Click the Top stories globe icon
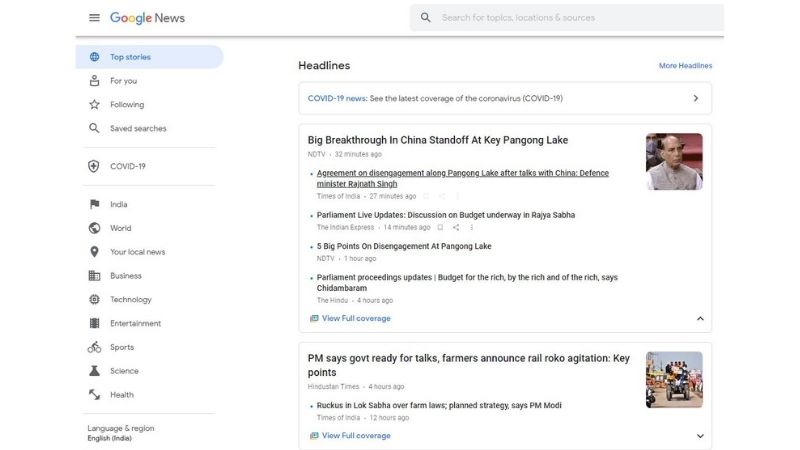The width and height of the screenshot is (800, 450). (x=94, y=57)
